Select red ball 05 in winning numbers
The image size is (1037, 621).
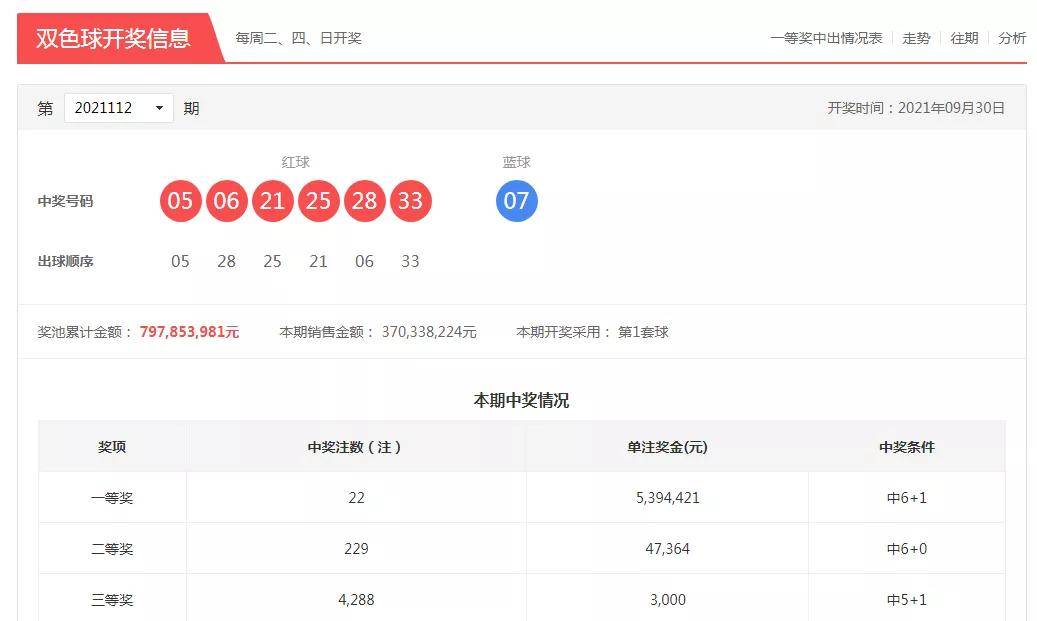[x=181, y=200]
